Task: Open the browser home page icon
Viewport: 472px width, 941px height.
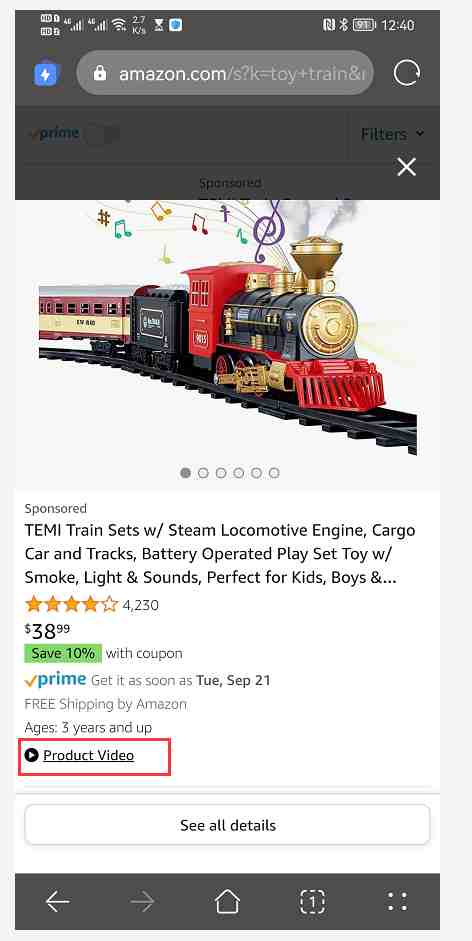Action: [228, 901]
